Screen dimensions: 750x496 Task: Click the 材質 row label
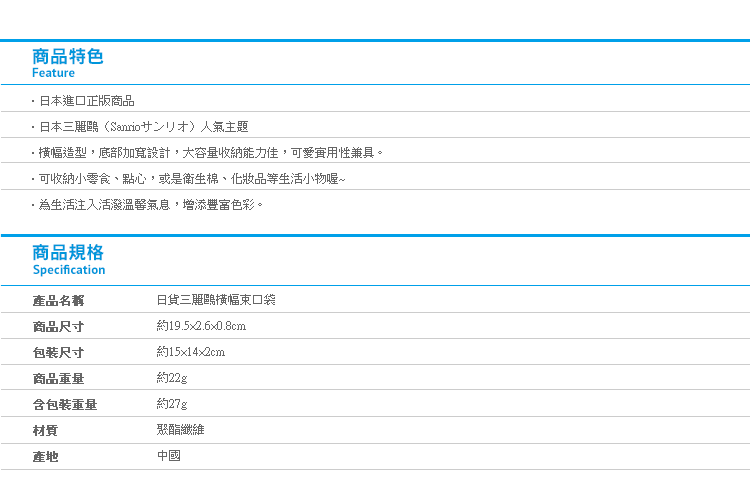pos(45,430)
